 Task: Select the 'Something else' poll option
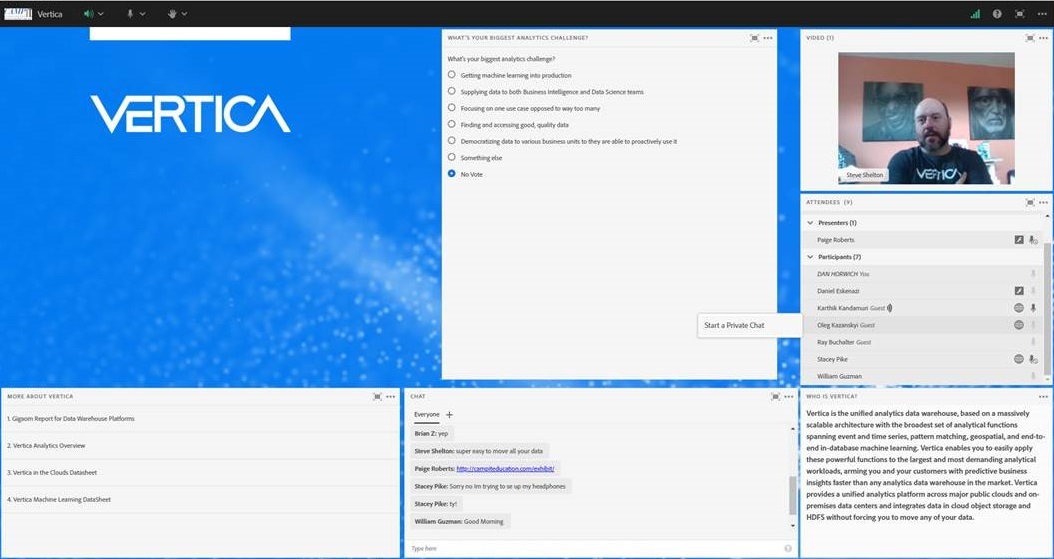click(452, 157)
